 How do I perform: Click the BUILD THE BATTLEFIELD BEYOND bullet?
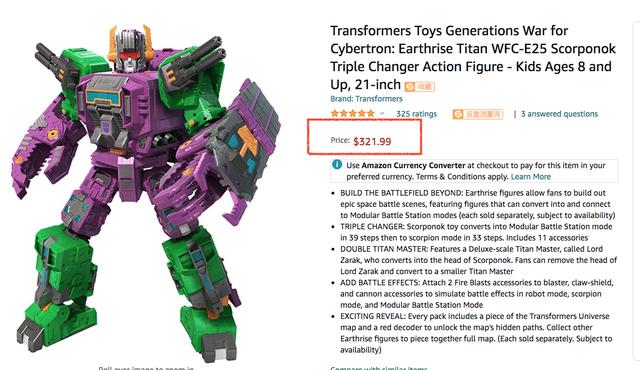(x=478, y=204)
